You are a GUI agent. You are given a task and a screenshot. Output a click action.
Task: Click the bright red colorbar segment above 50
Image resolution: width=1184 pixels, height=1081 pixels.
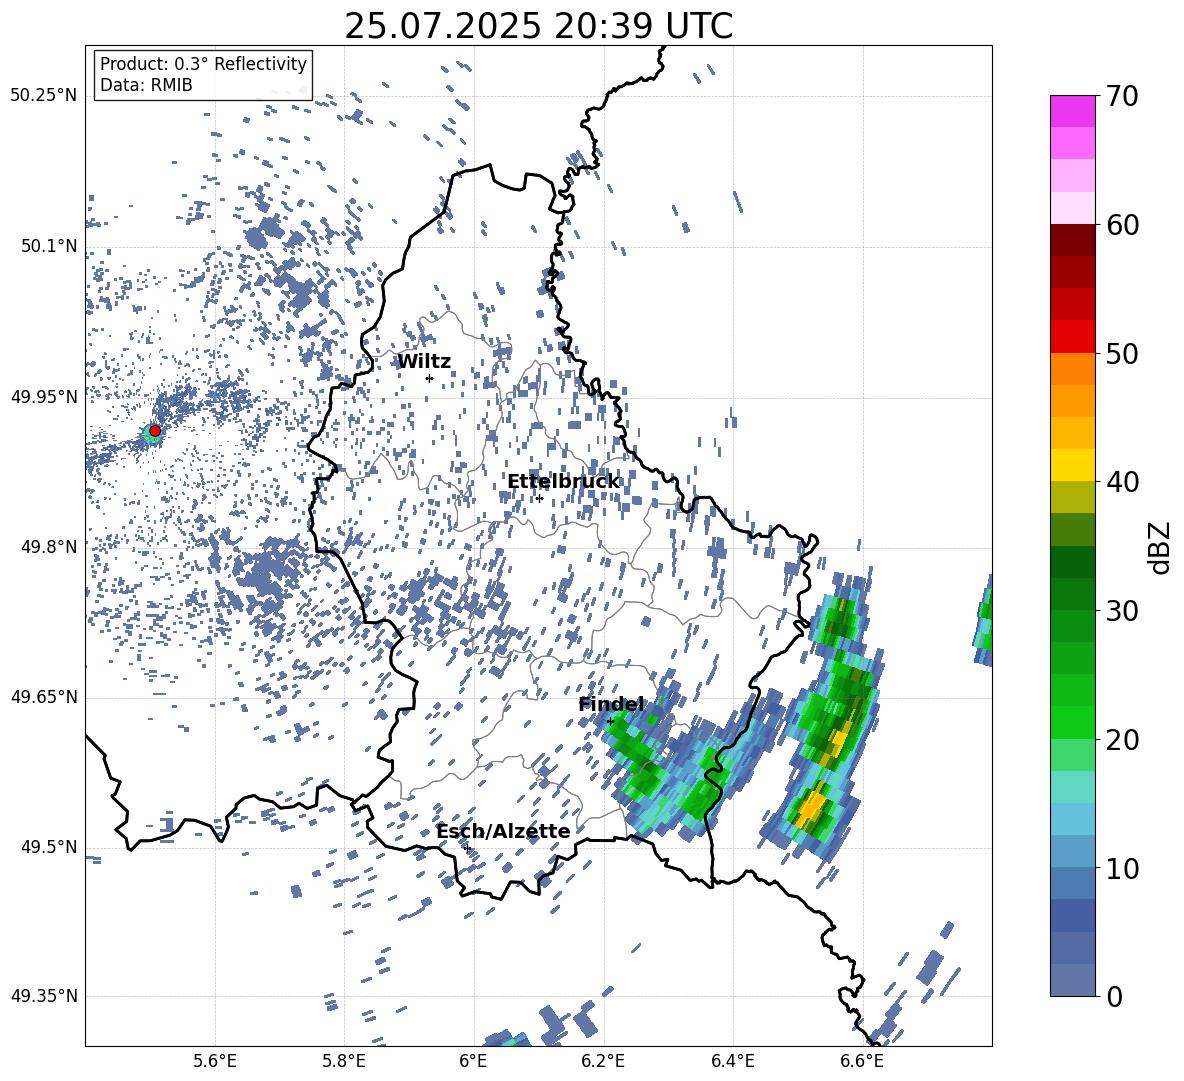click(1072, 337)
